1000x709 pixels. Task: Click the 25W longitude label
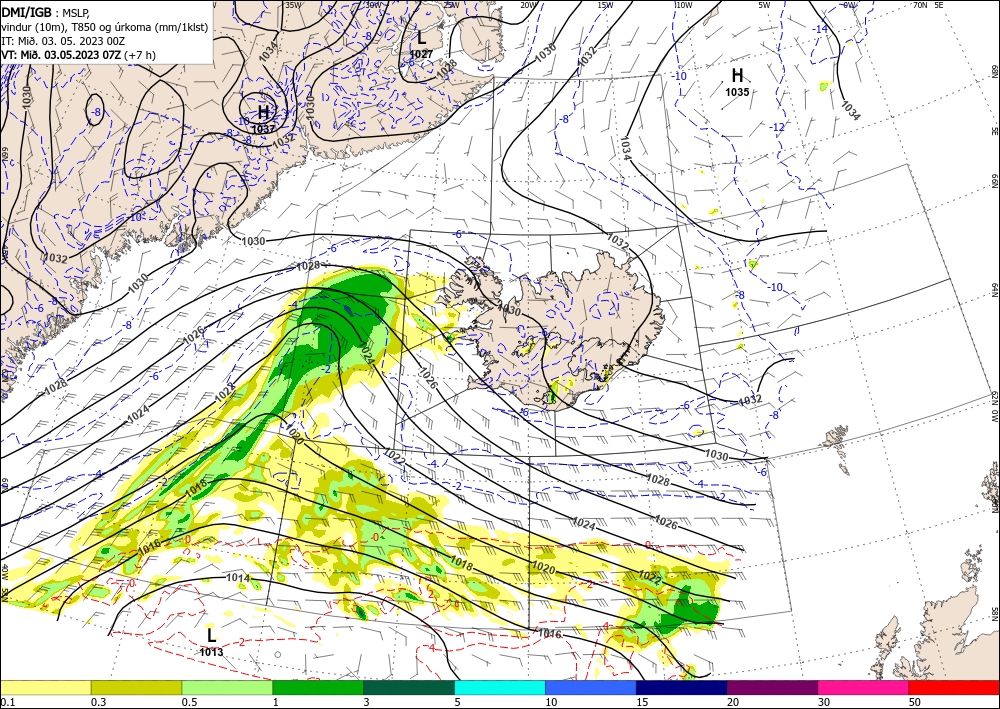click(450, 5)
